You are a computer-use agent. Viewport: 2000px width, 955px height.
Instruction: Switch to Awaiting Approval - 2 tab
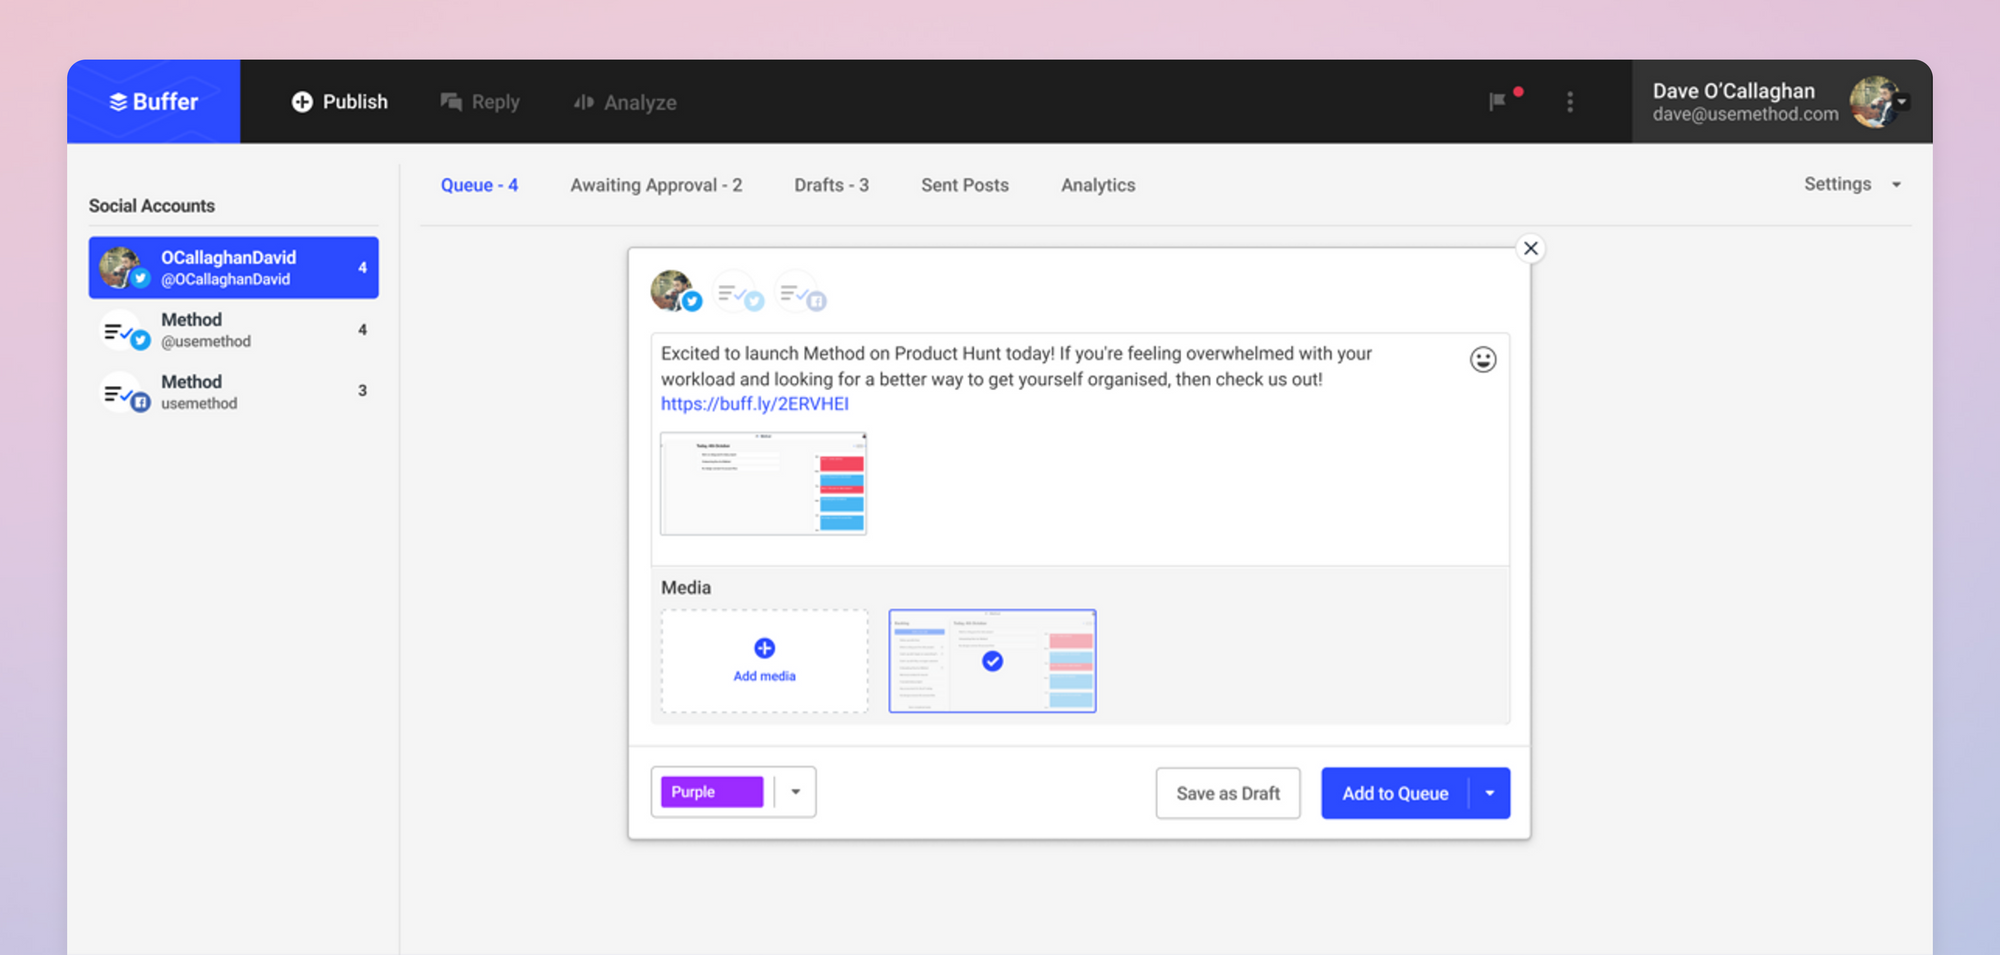coord(656,185)
